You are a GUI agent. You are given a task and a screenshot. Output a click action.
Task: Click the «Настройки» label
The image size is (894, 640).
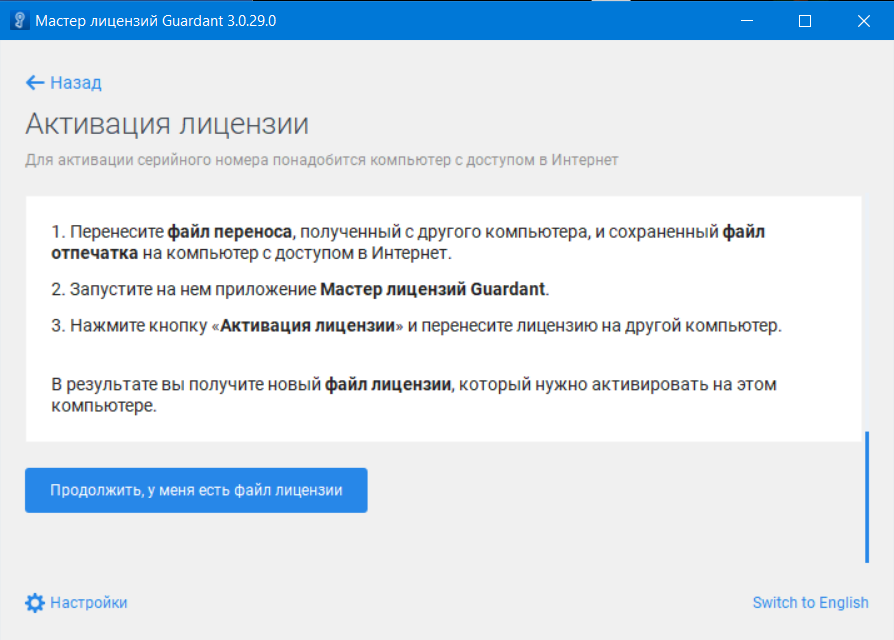pyautogui.click(x=89, y=602)
